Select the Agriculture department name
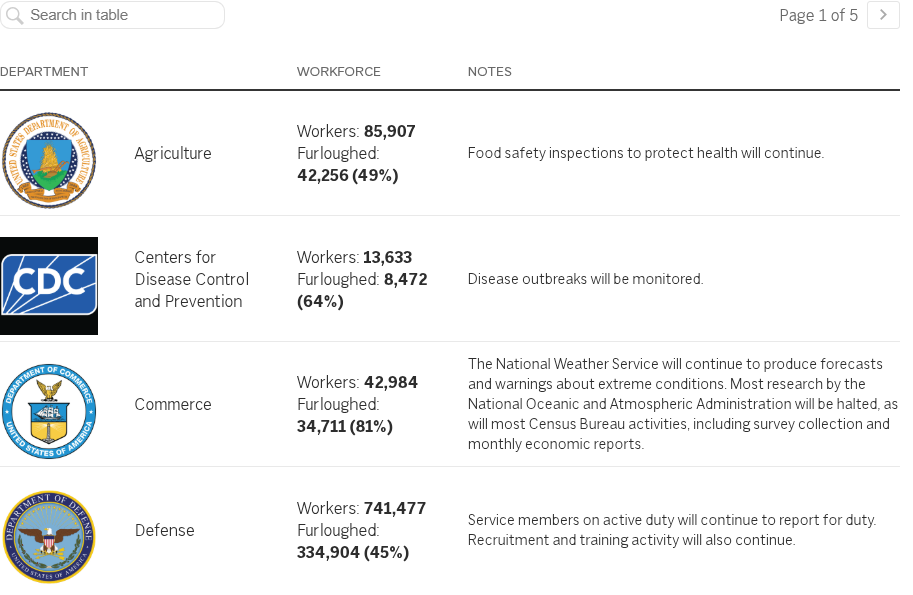 click(x=173, y=154)
